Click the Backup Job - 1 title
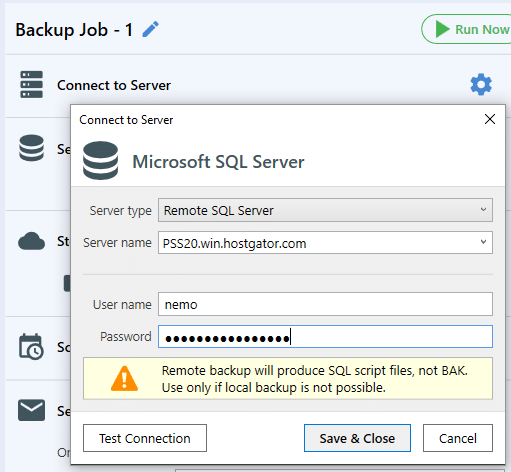 pos(74,30)
